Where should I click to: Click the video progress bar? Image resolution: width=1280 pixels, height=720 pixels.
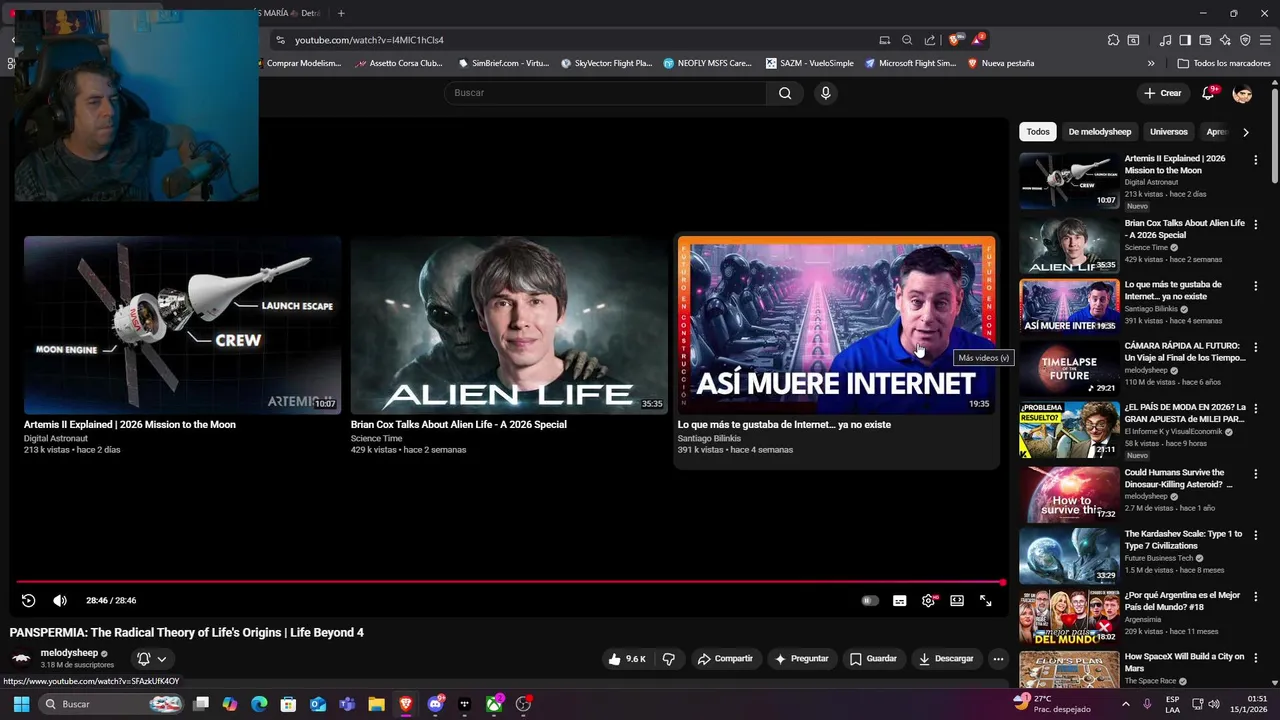pos(510,582)
